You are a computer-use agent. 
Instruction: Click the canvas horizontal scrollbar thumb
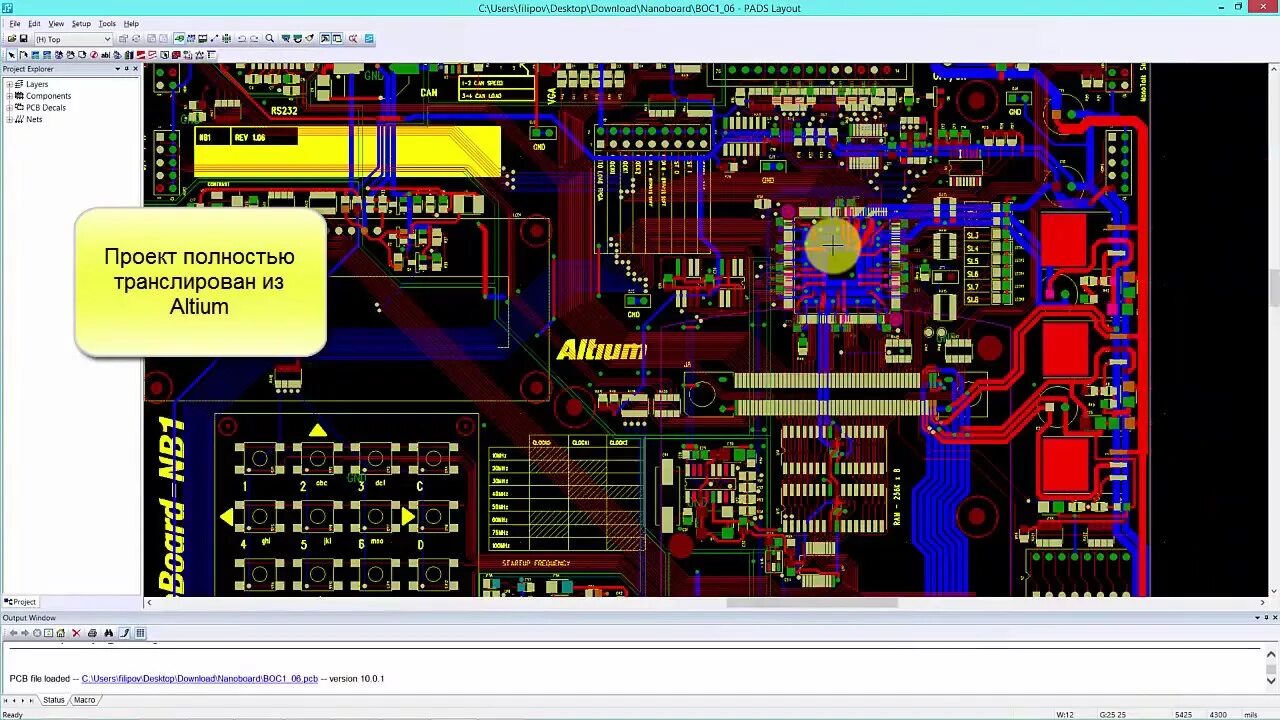[812, 602]
